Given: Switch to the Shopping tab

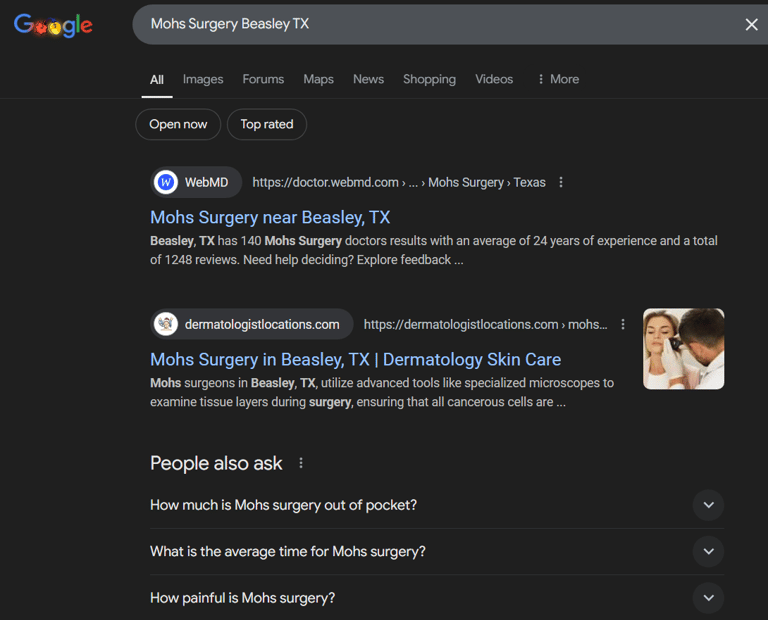Looking at the screenshot, I should [429, 79].
